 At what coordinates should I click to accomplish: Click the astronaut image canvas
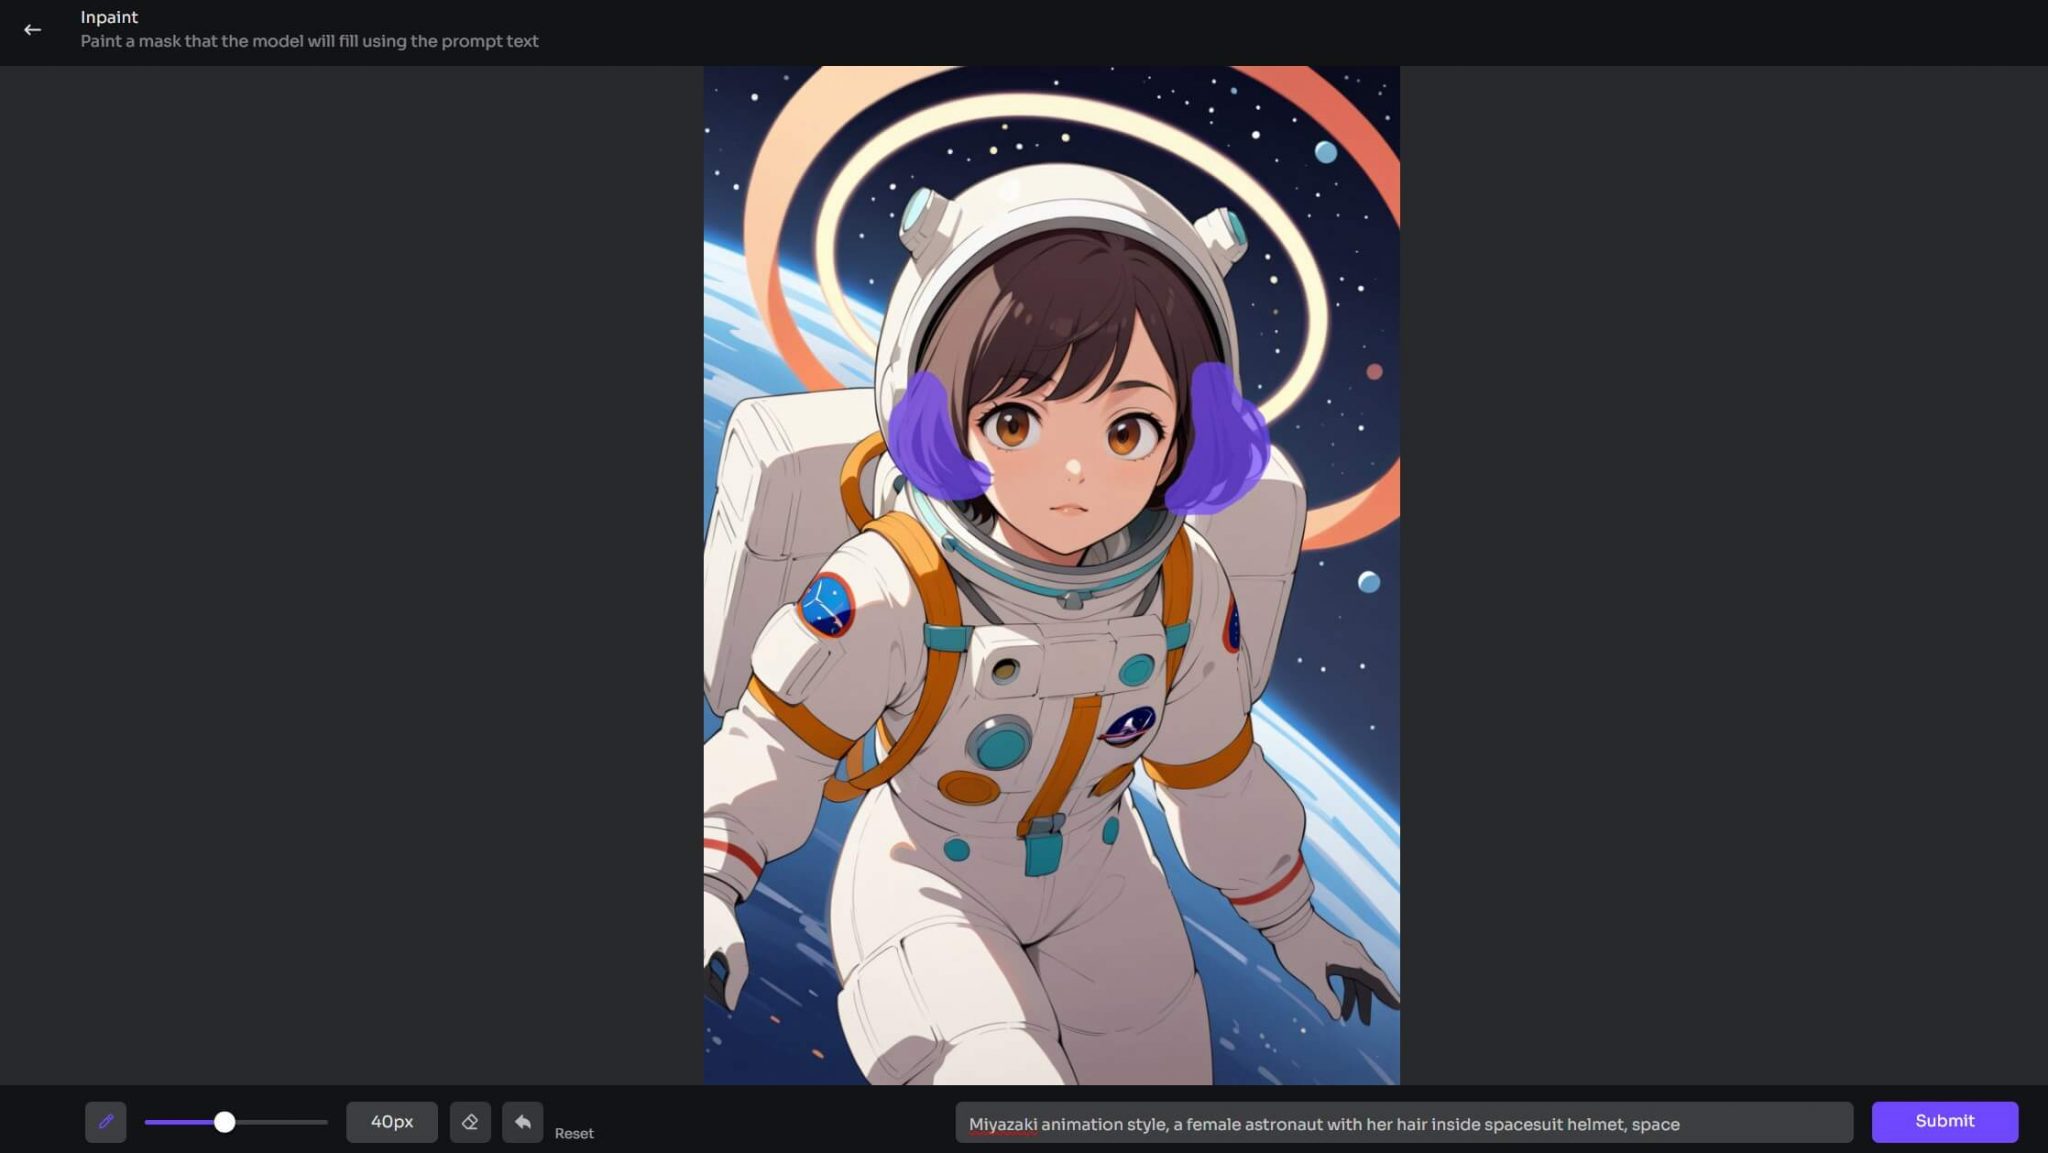tap(1052, 576)
